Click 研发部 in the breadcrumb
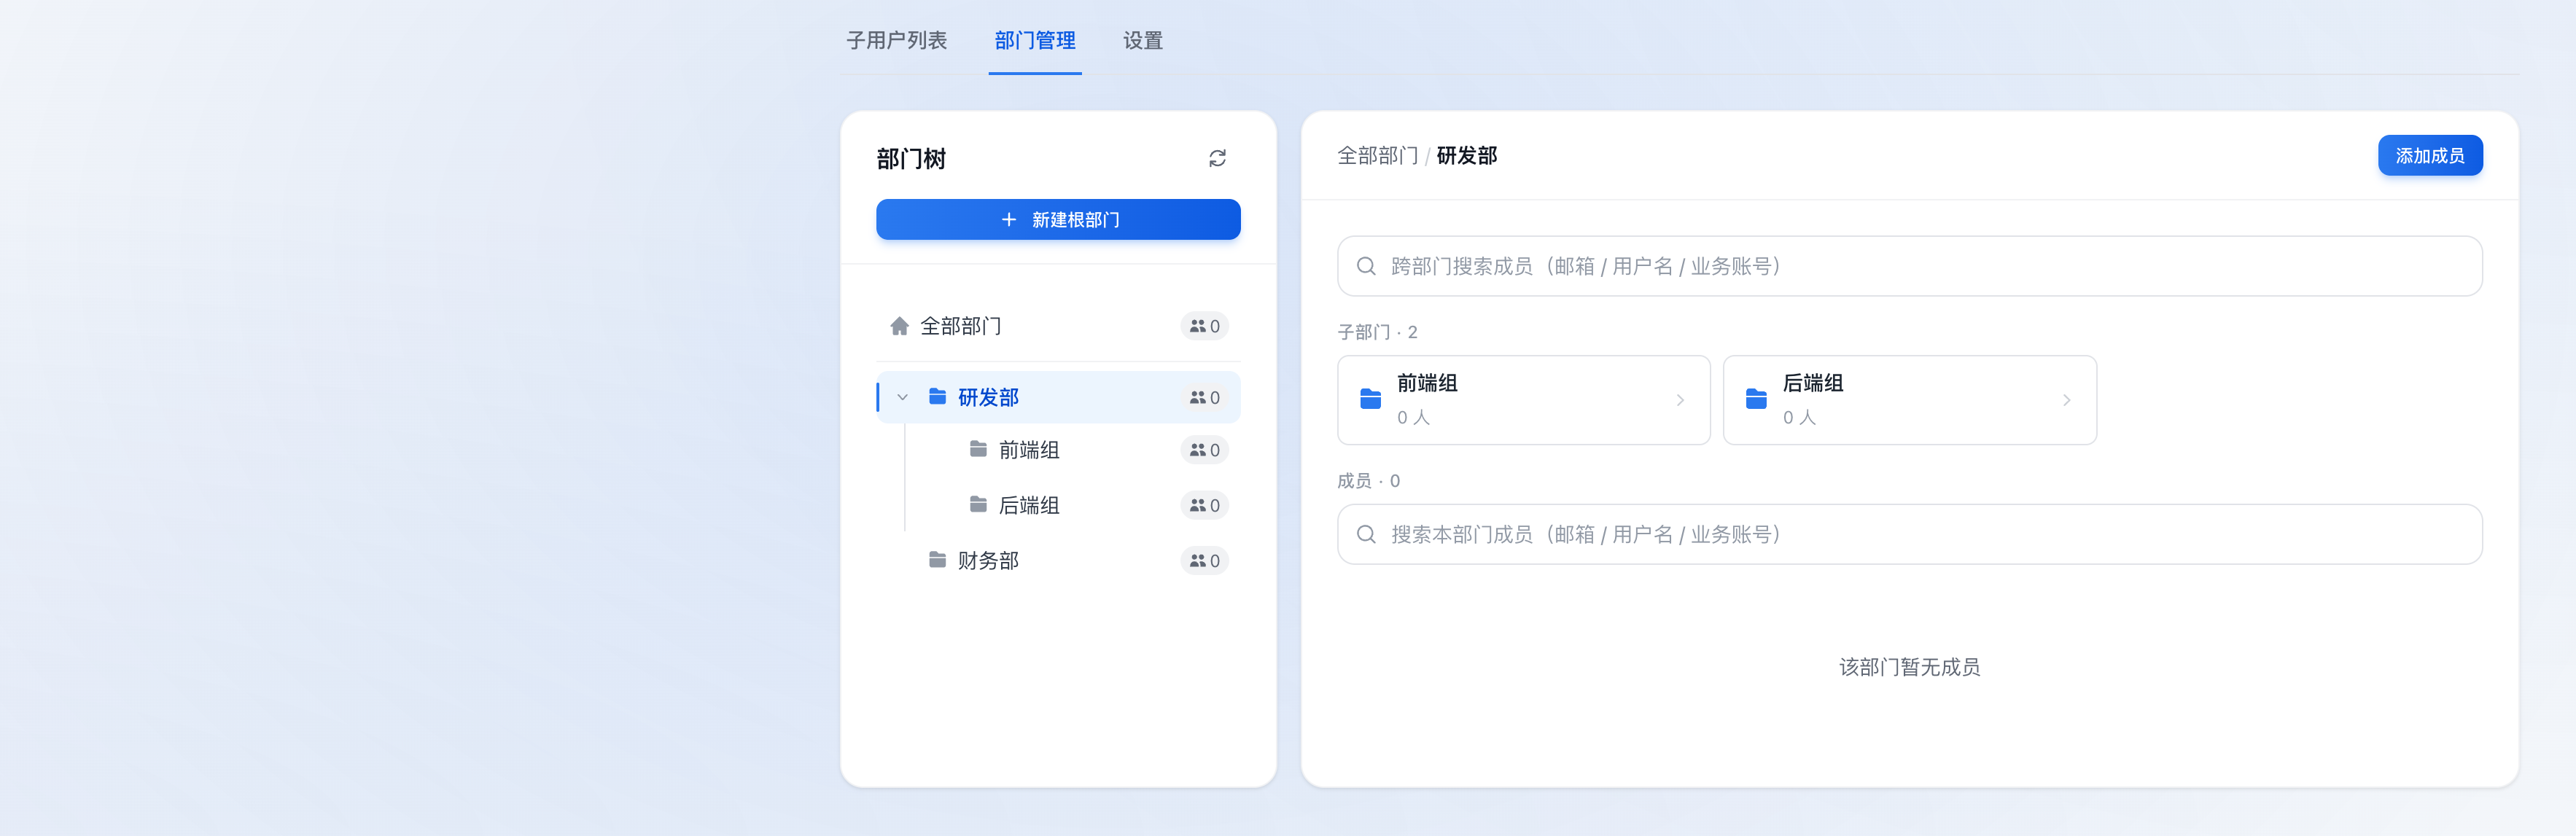 pos(1466,155)
